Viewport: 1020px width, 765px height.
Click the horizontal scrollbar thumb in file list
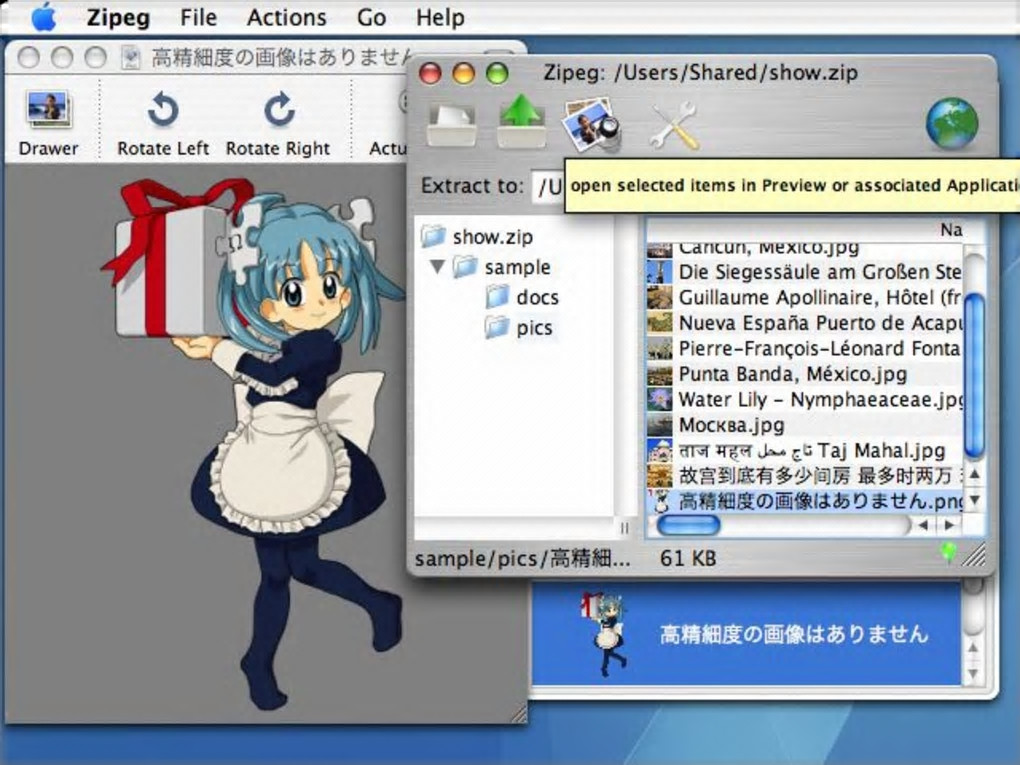pos(688,525)
